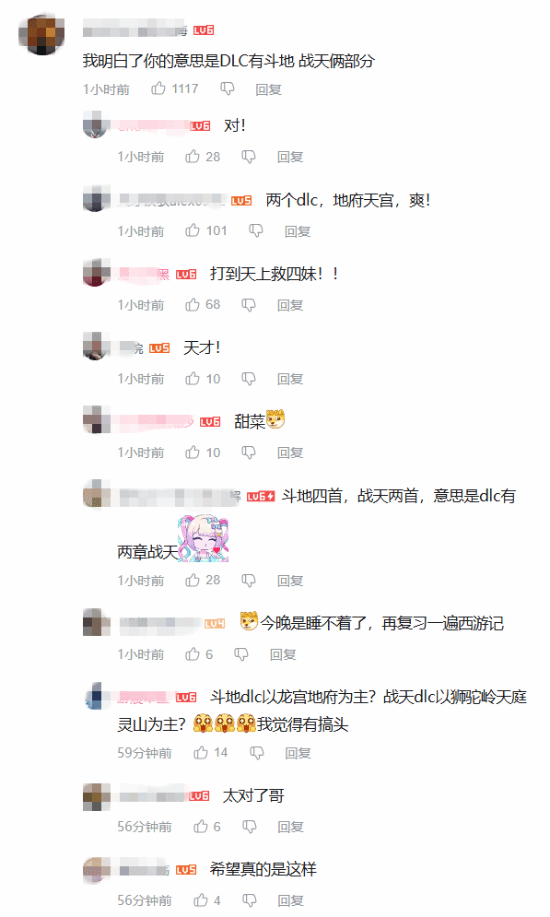The image size is (550, 917).
Task: Click the anime girl sticker image
Action: point(204,538)
